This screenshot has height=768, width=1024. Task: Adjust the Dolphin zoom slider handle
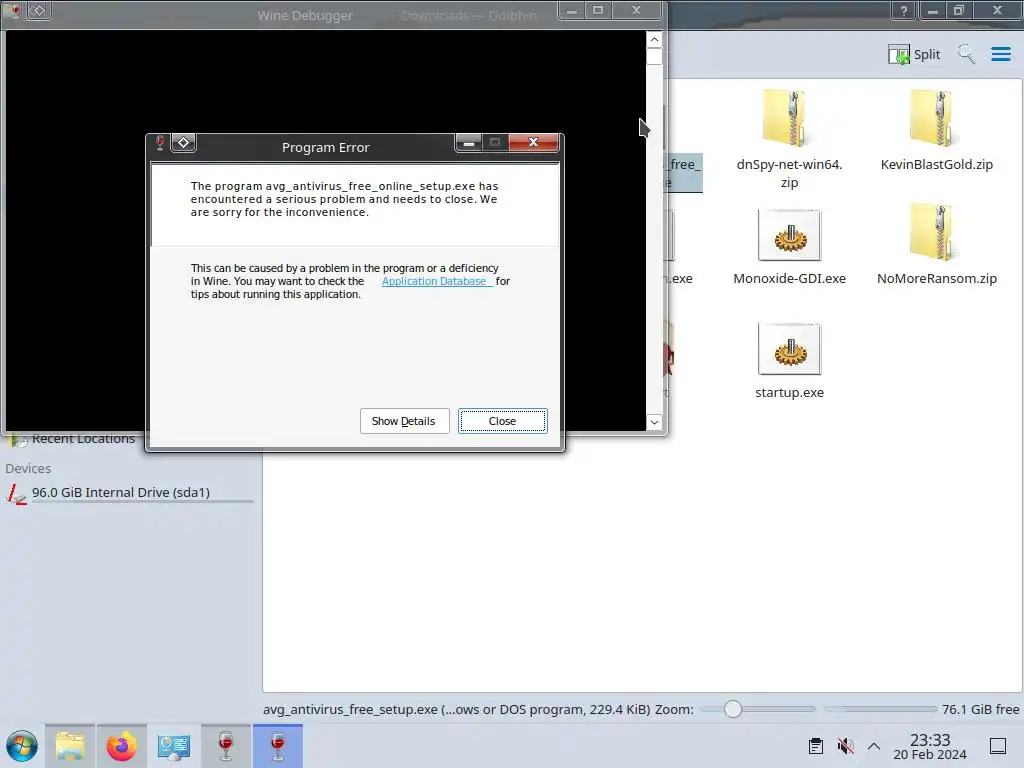click(733, 709)
